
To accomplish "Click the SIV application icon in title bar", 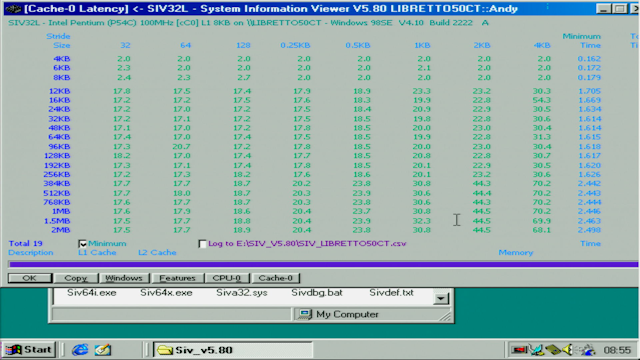I will click(x=13, y=9).
